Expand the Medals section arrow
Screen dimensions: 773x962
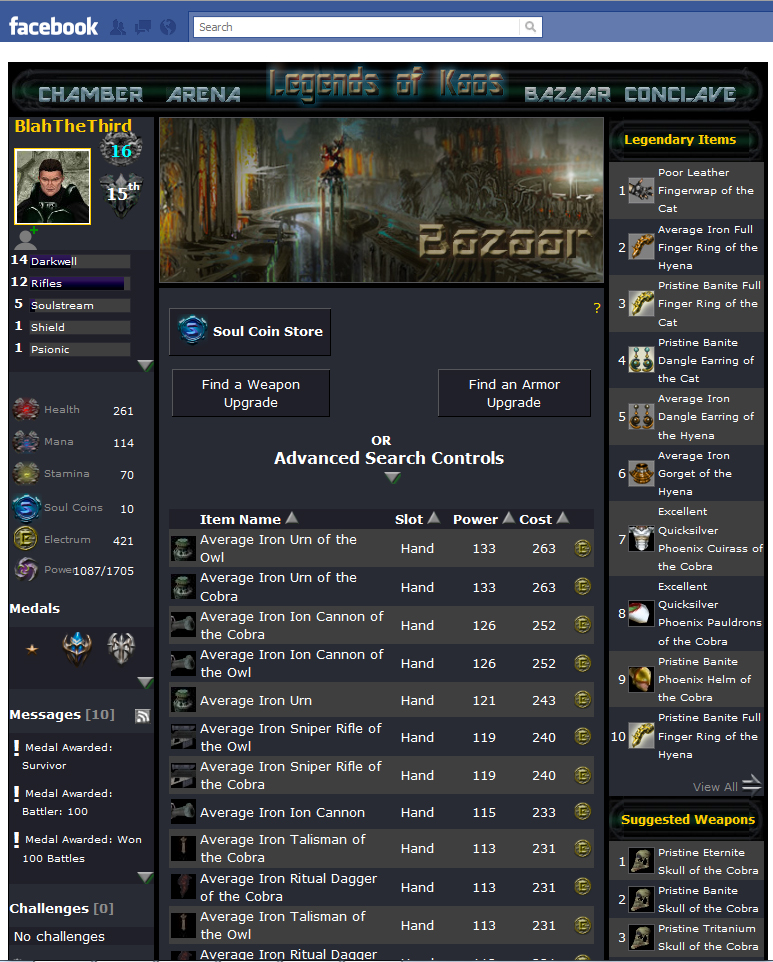[145, 682]
